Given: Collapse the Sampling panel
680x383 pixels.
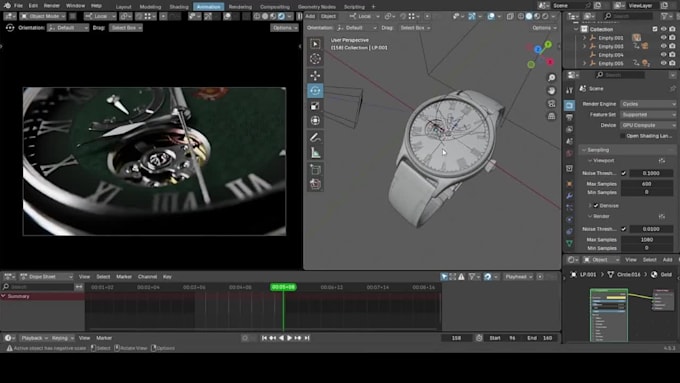Looking at the screenshot, I should [x=598, y=150].
